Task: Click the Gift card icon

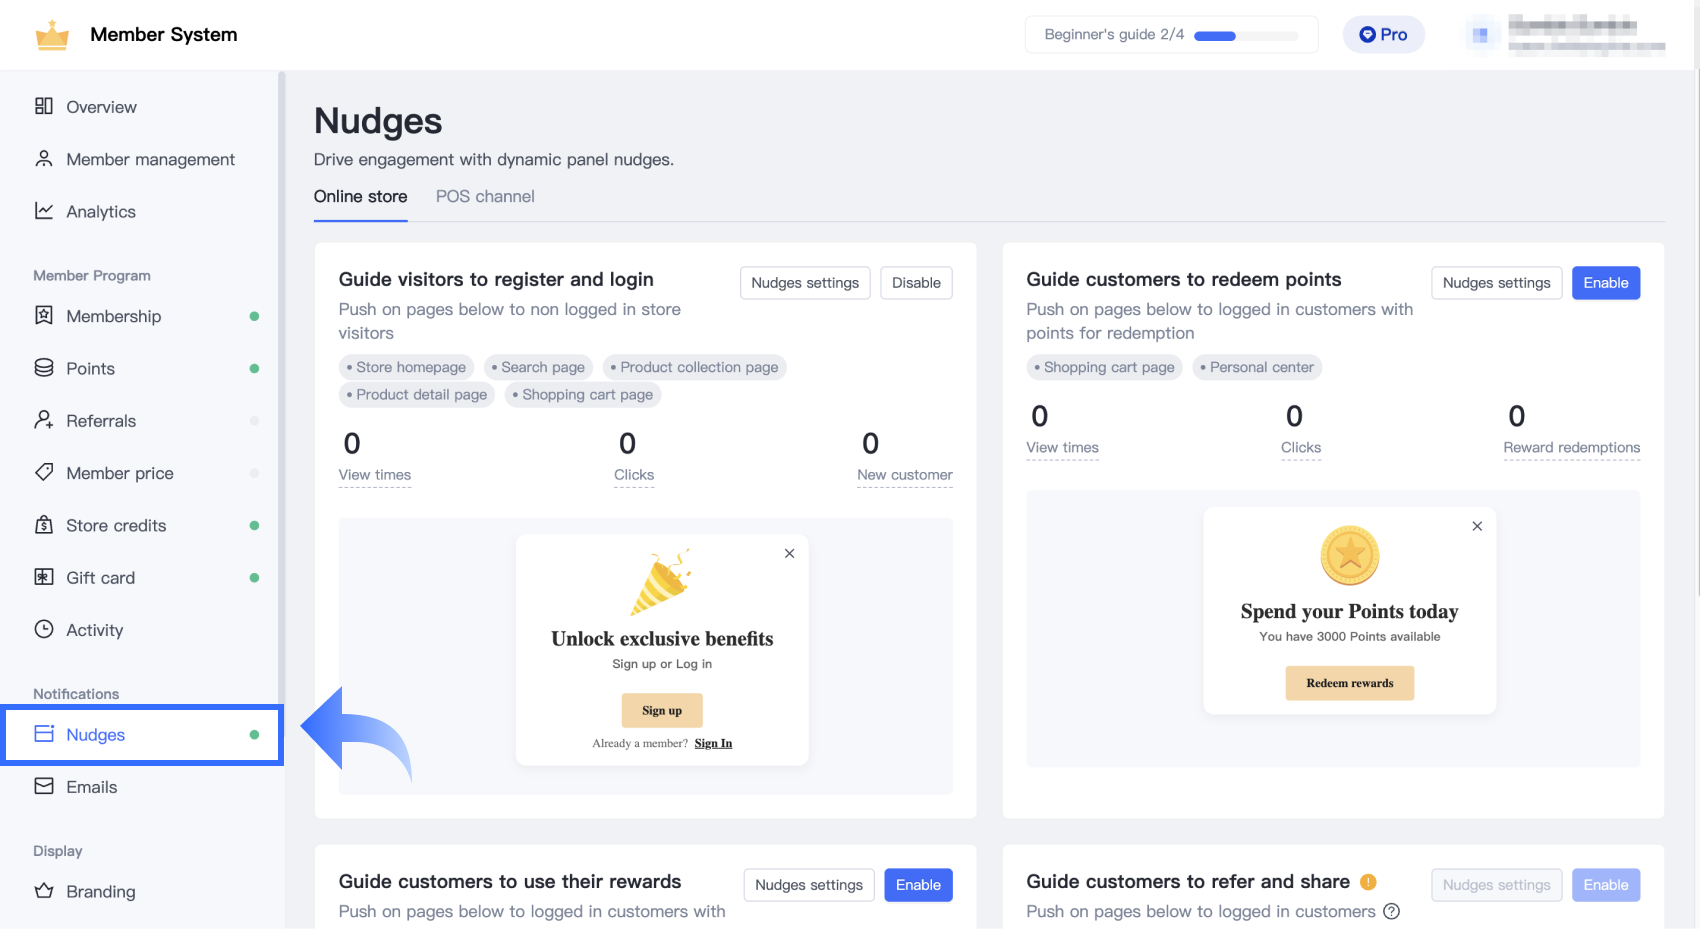Action: coord(44,577)
